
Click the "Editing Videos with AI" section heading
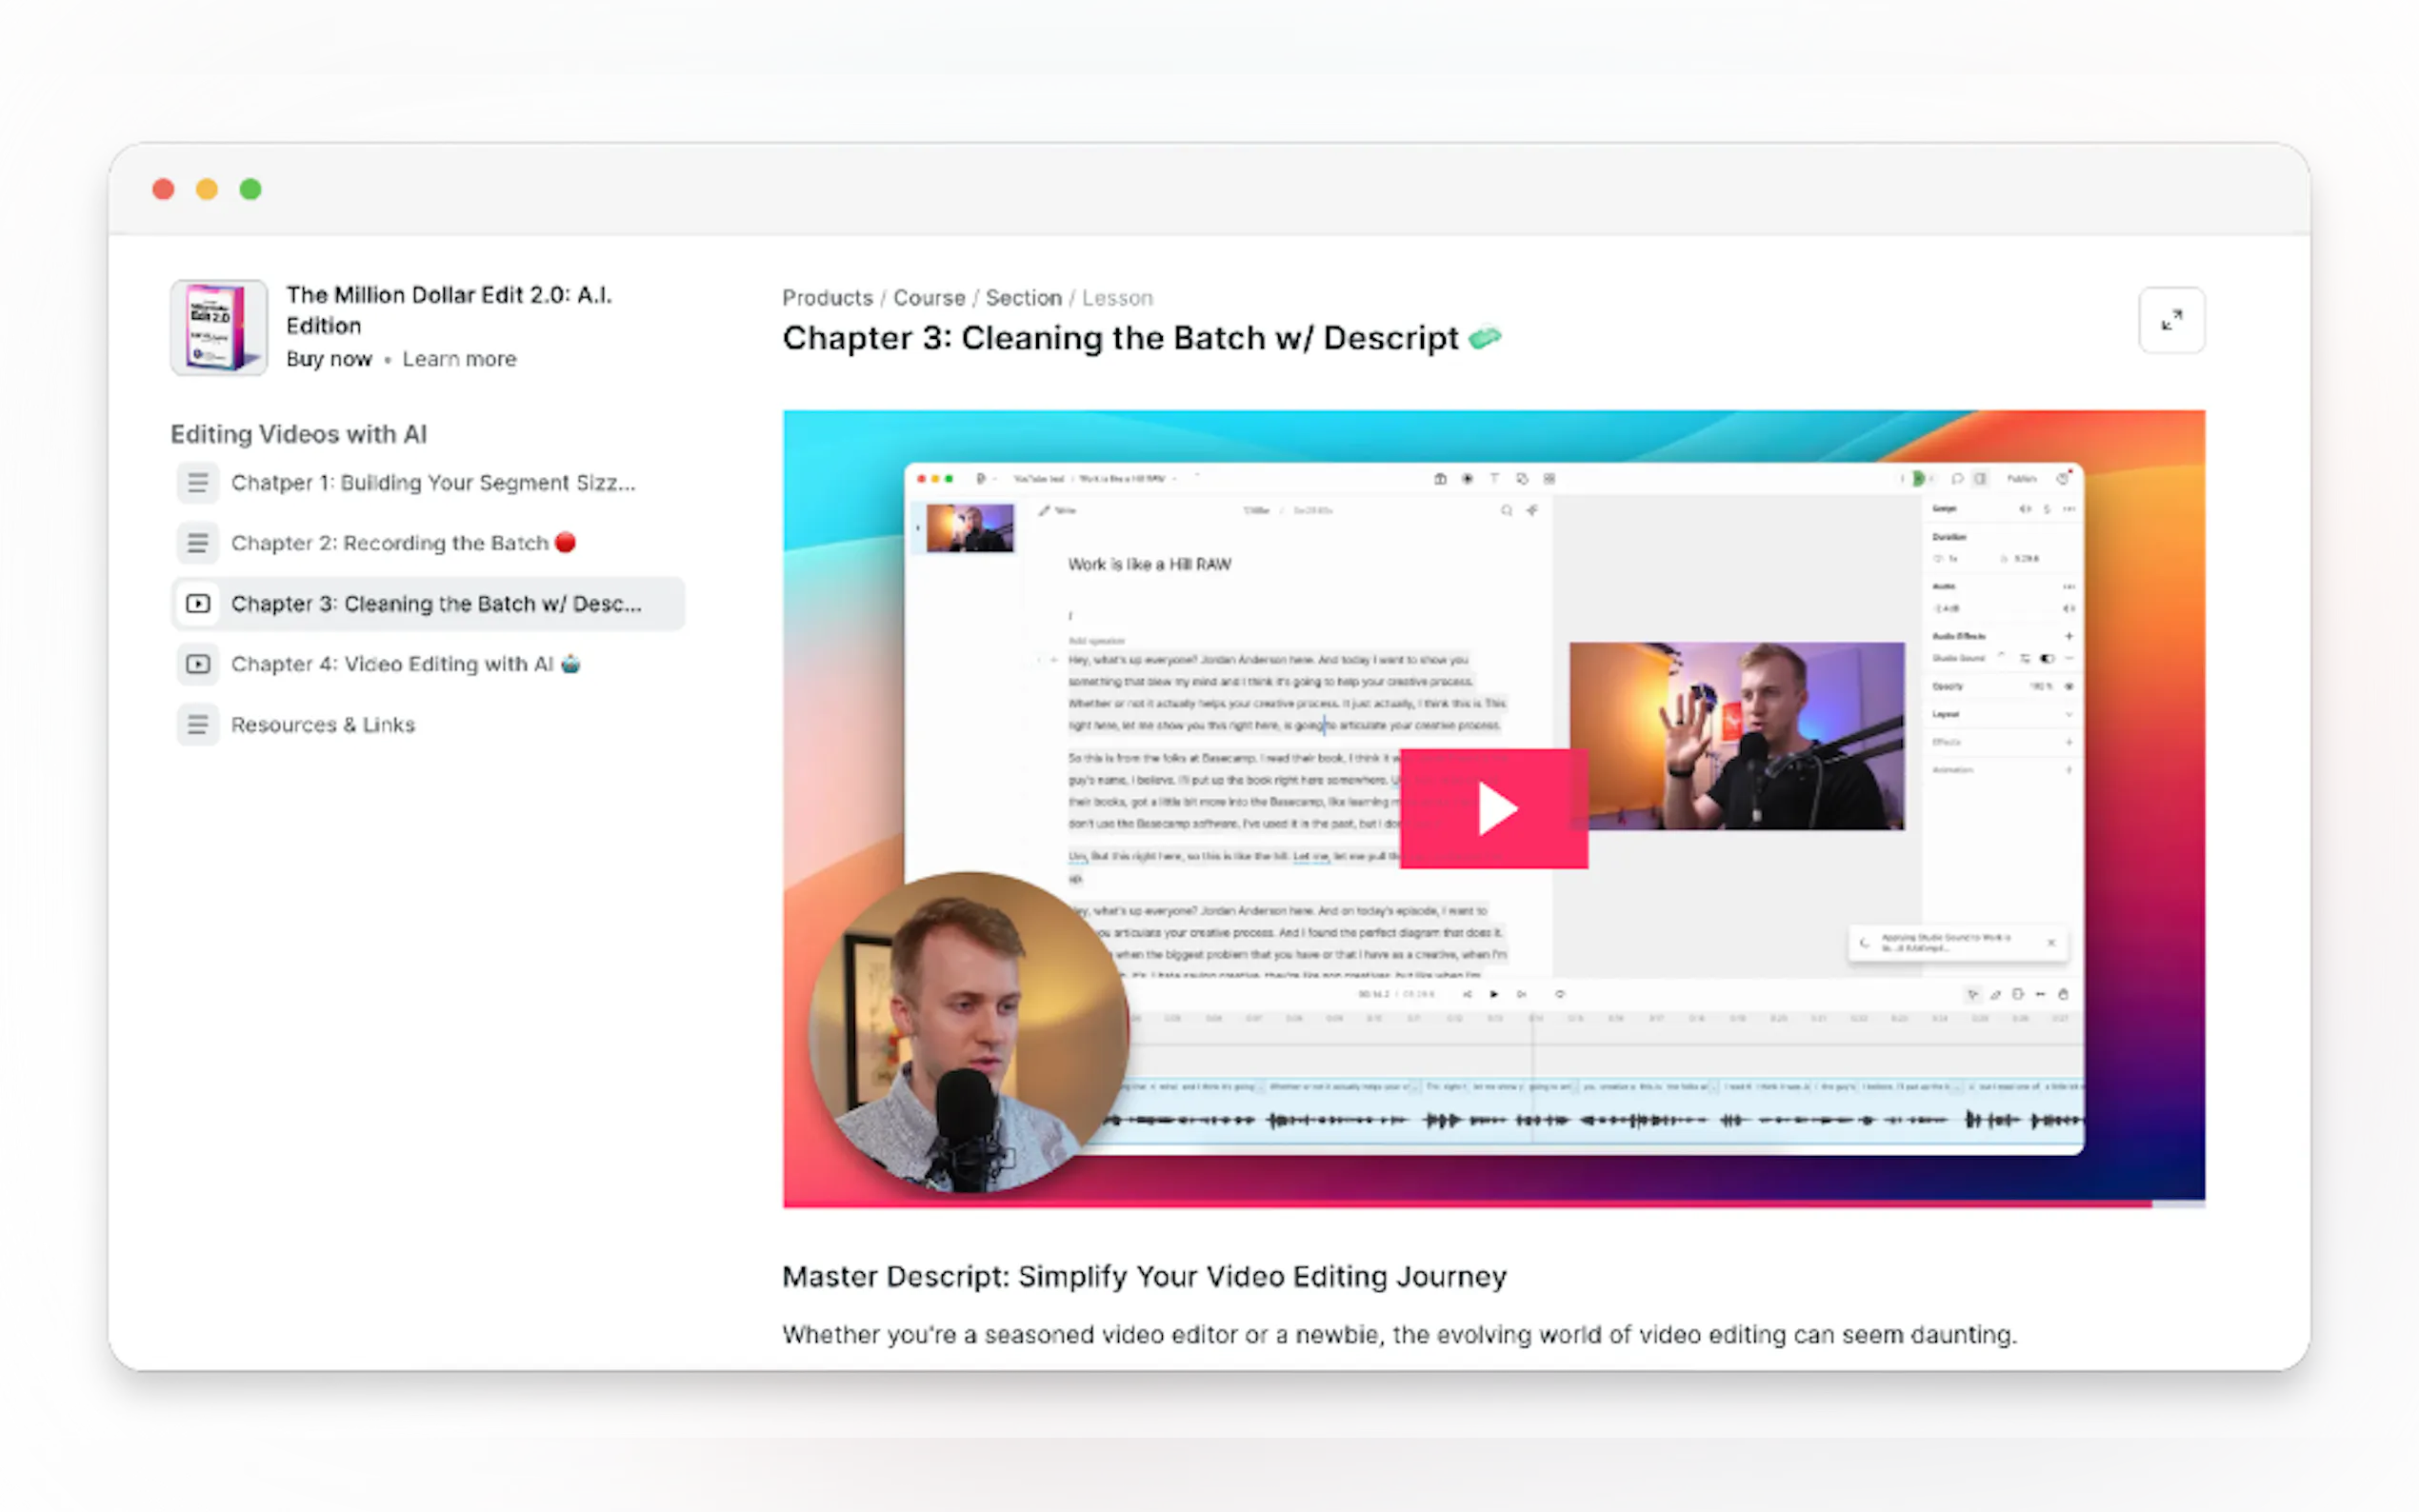pyautogui.click(x=299, y=434)
